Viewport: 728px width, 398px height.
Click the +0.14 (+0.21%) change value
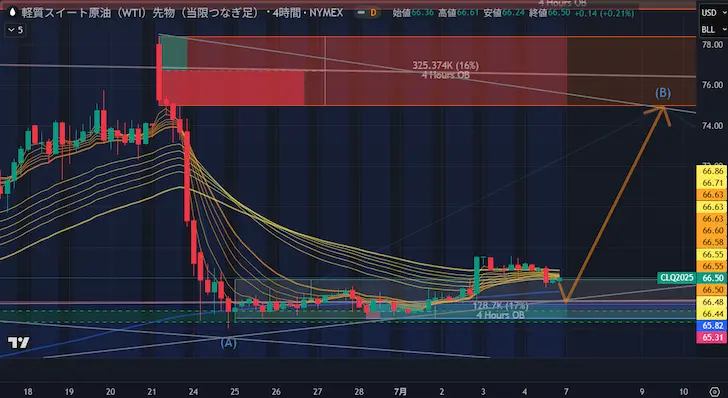pos(604,13)
